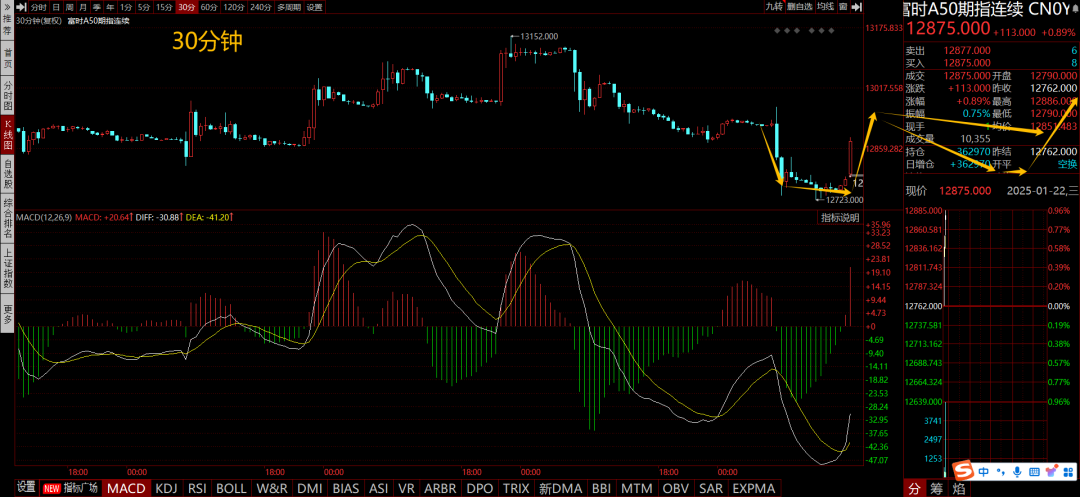1080x497 pixels.
Task: Click the 九转 indicator button
Action: [x=775, y=7]
